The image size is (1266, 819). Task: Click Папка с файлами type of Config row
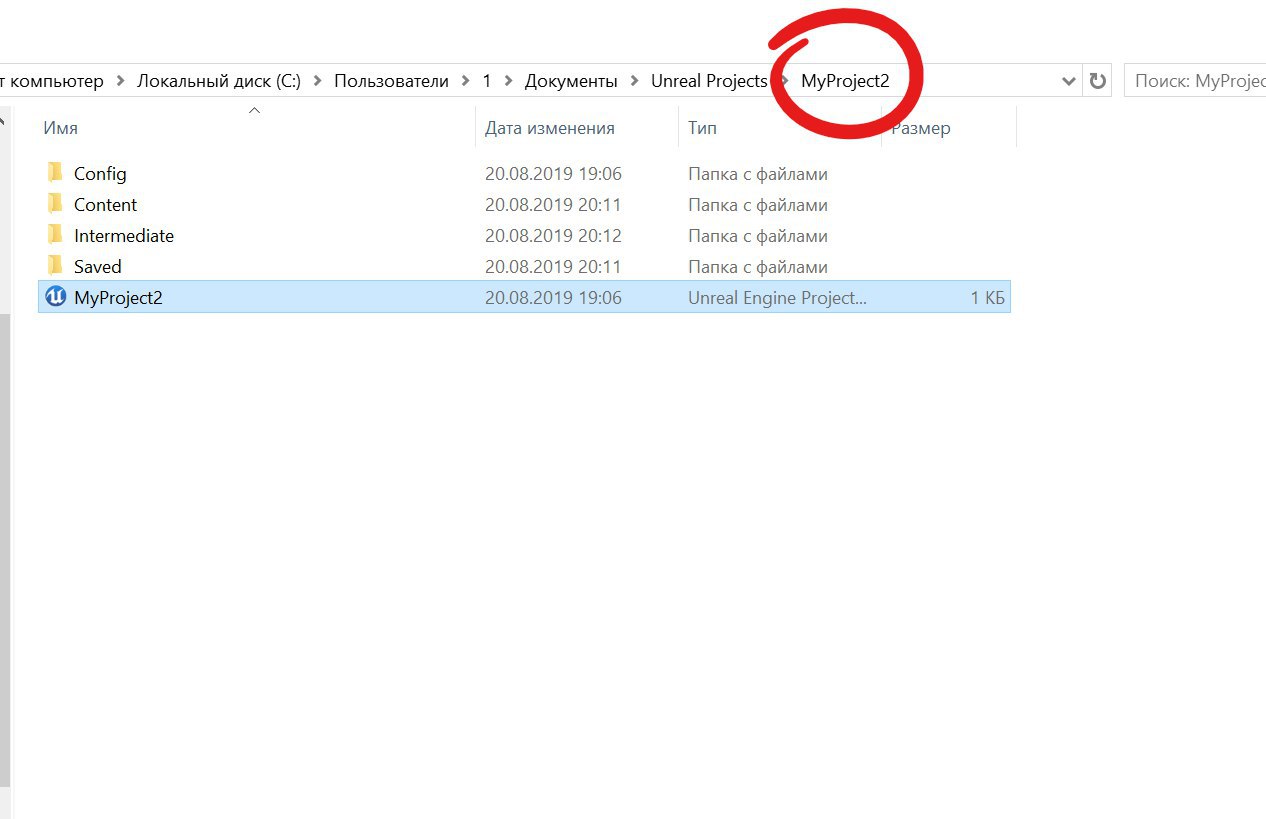758,174
